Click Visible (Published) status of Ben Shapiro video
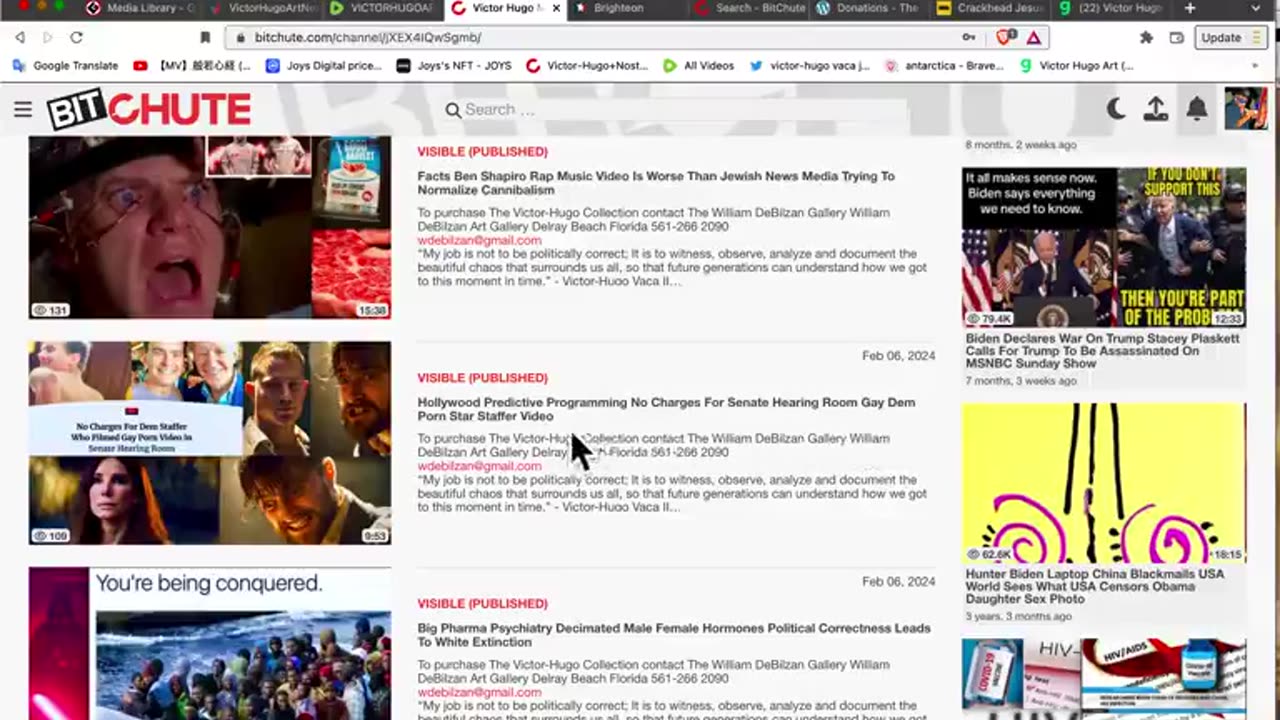 [x=482, y=152]
